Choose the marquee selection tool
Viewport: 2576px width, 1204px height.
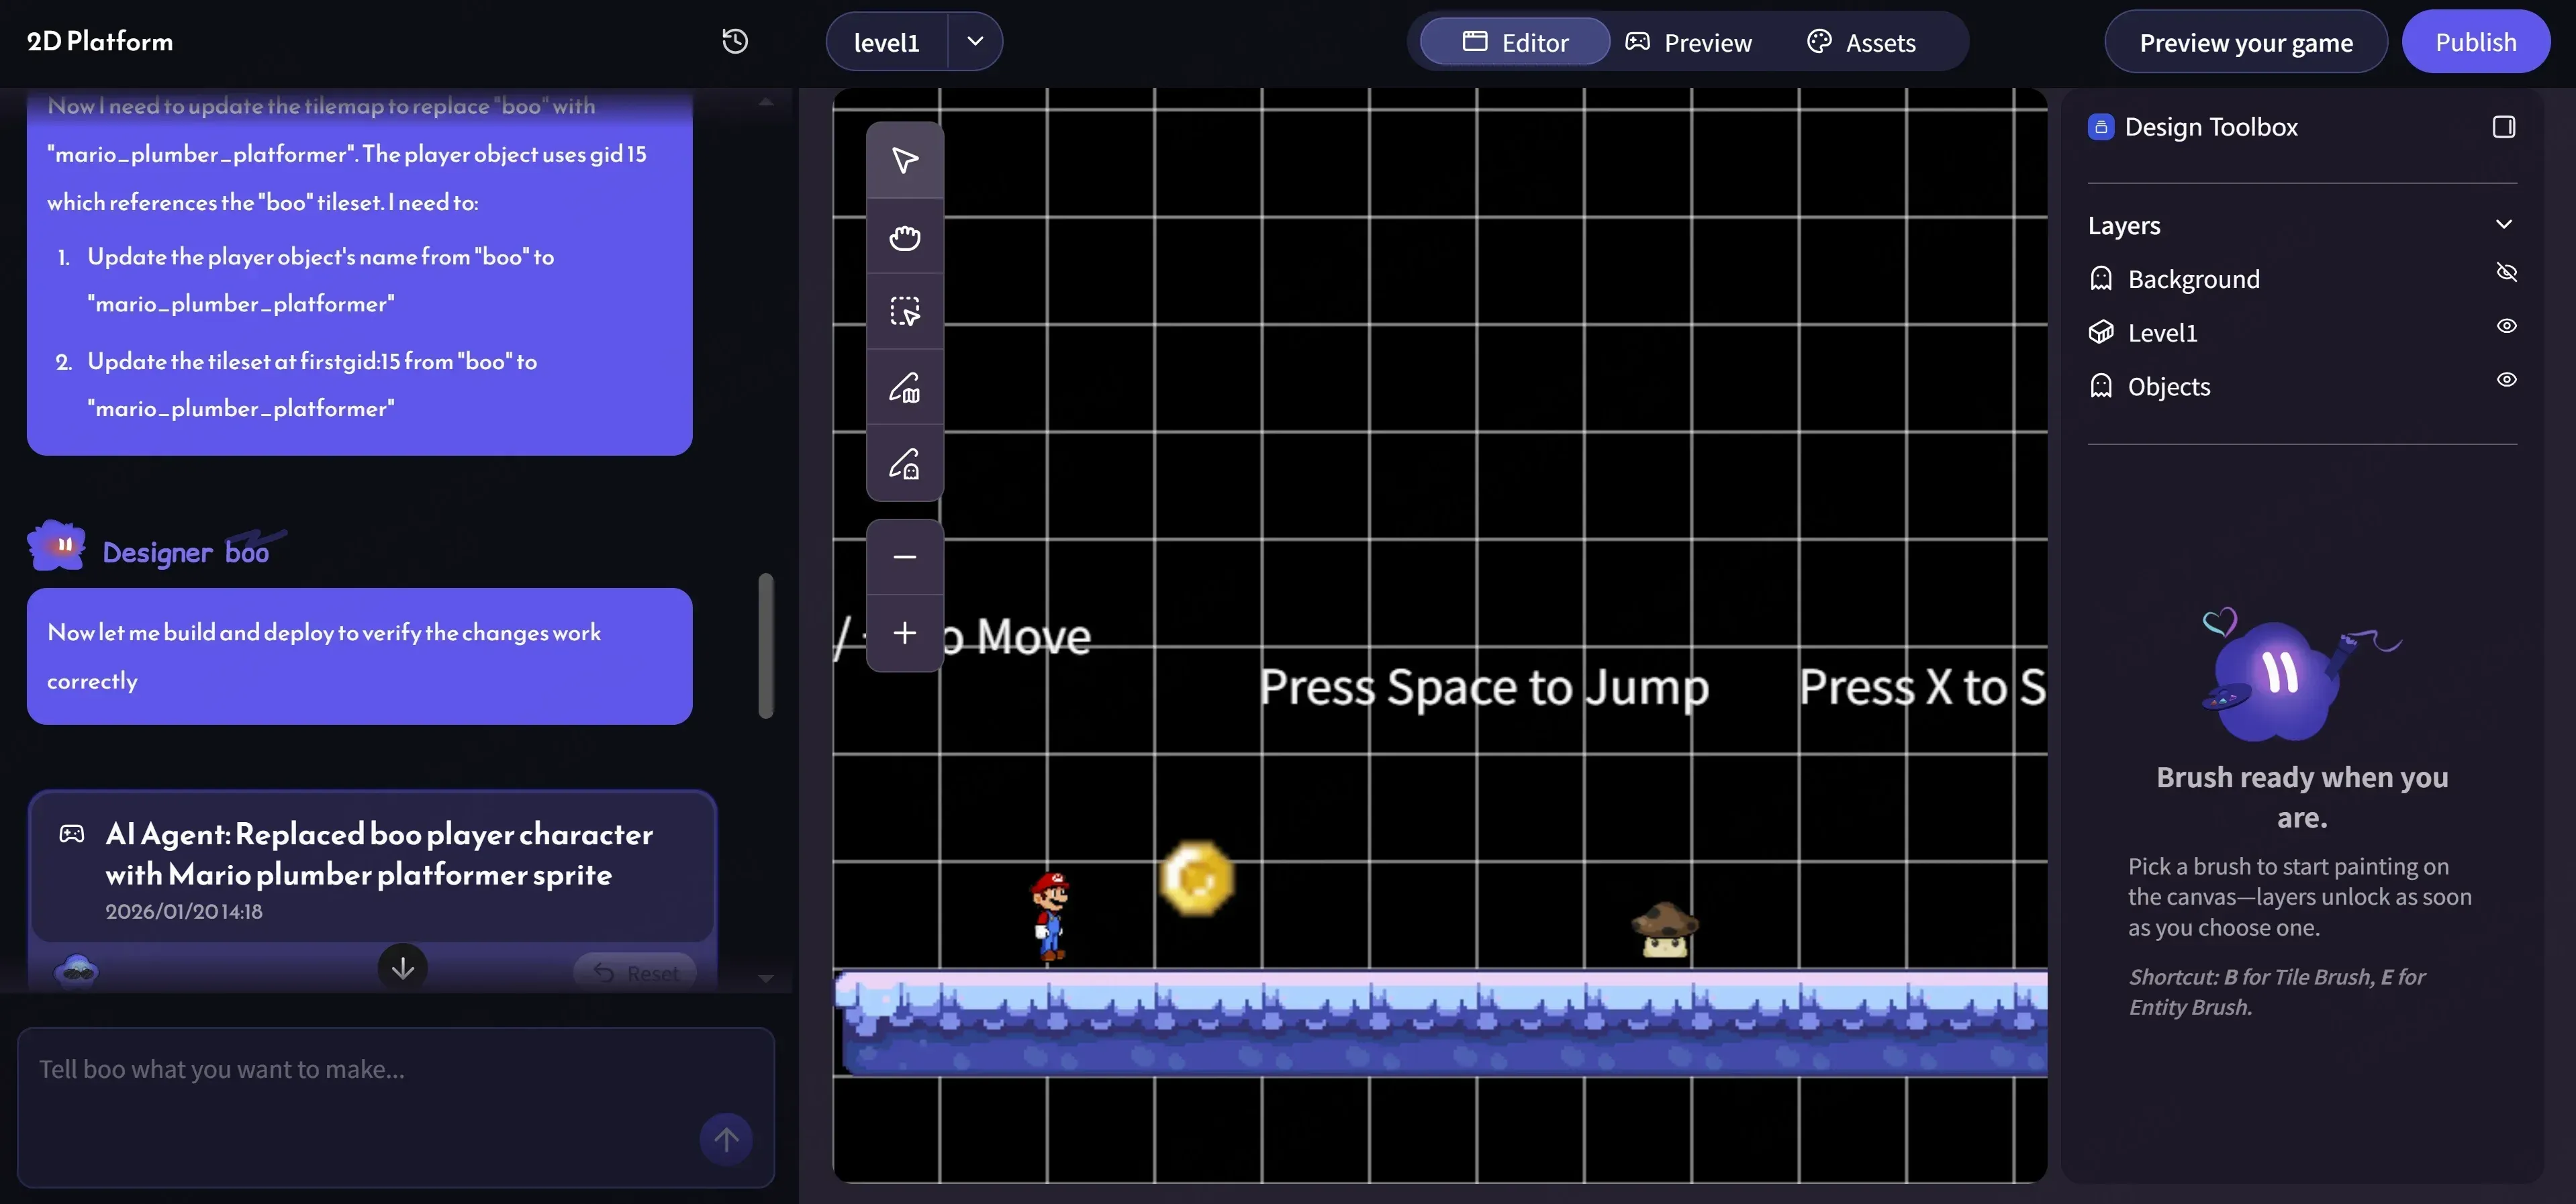click(904, 311)
